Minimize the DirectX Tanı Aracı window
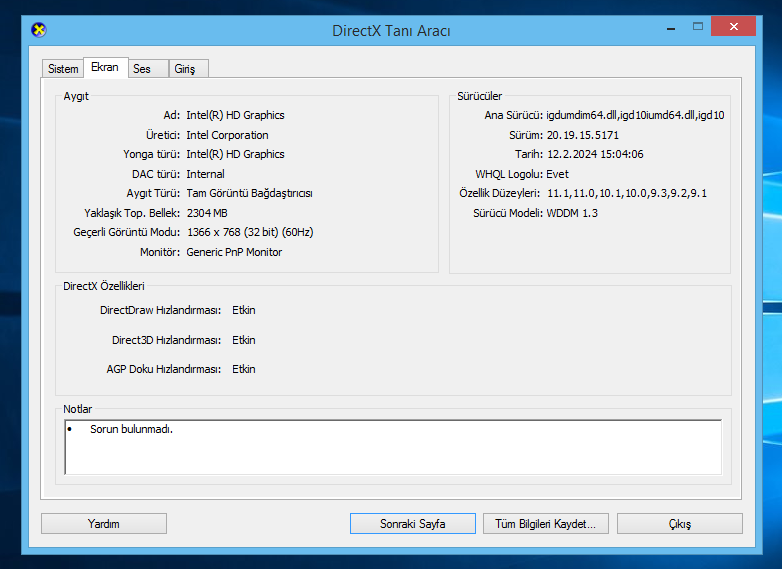The width and height of the screenshot is (782, 569). click(671, 27)
